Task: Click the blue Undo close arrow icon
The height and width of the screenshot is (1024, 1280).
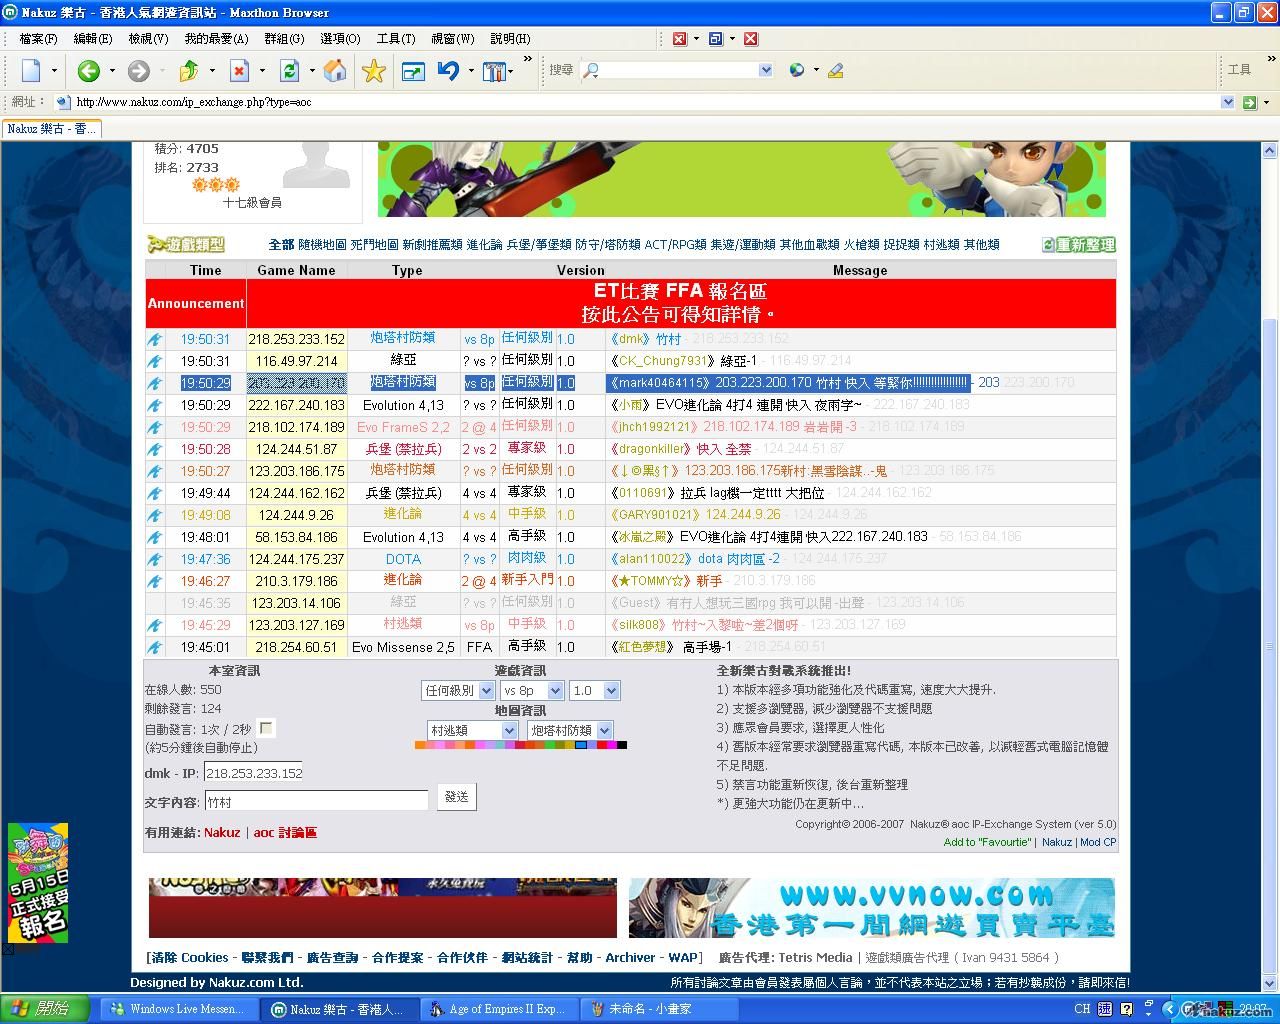Action: [448, 71]
